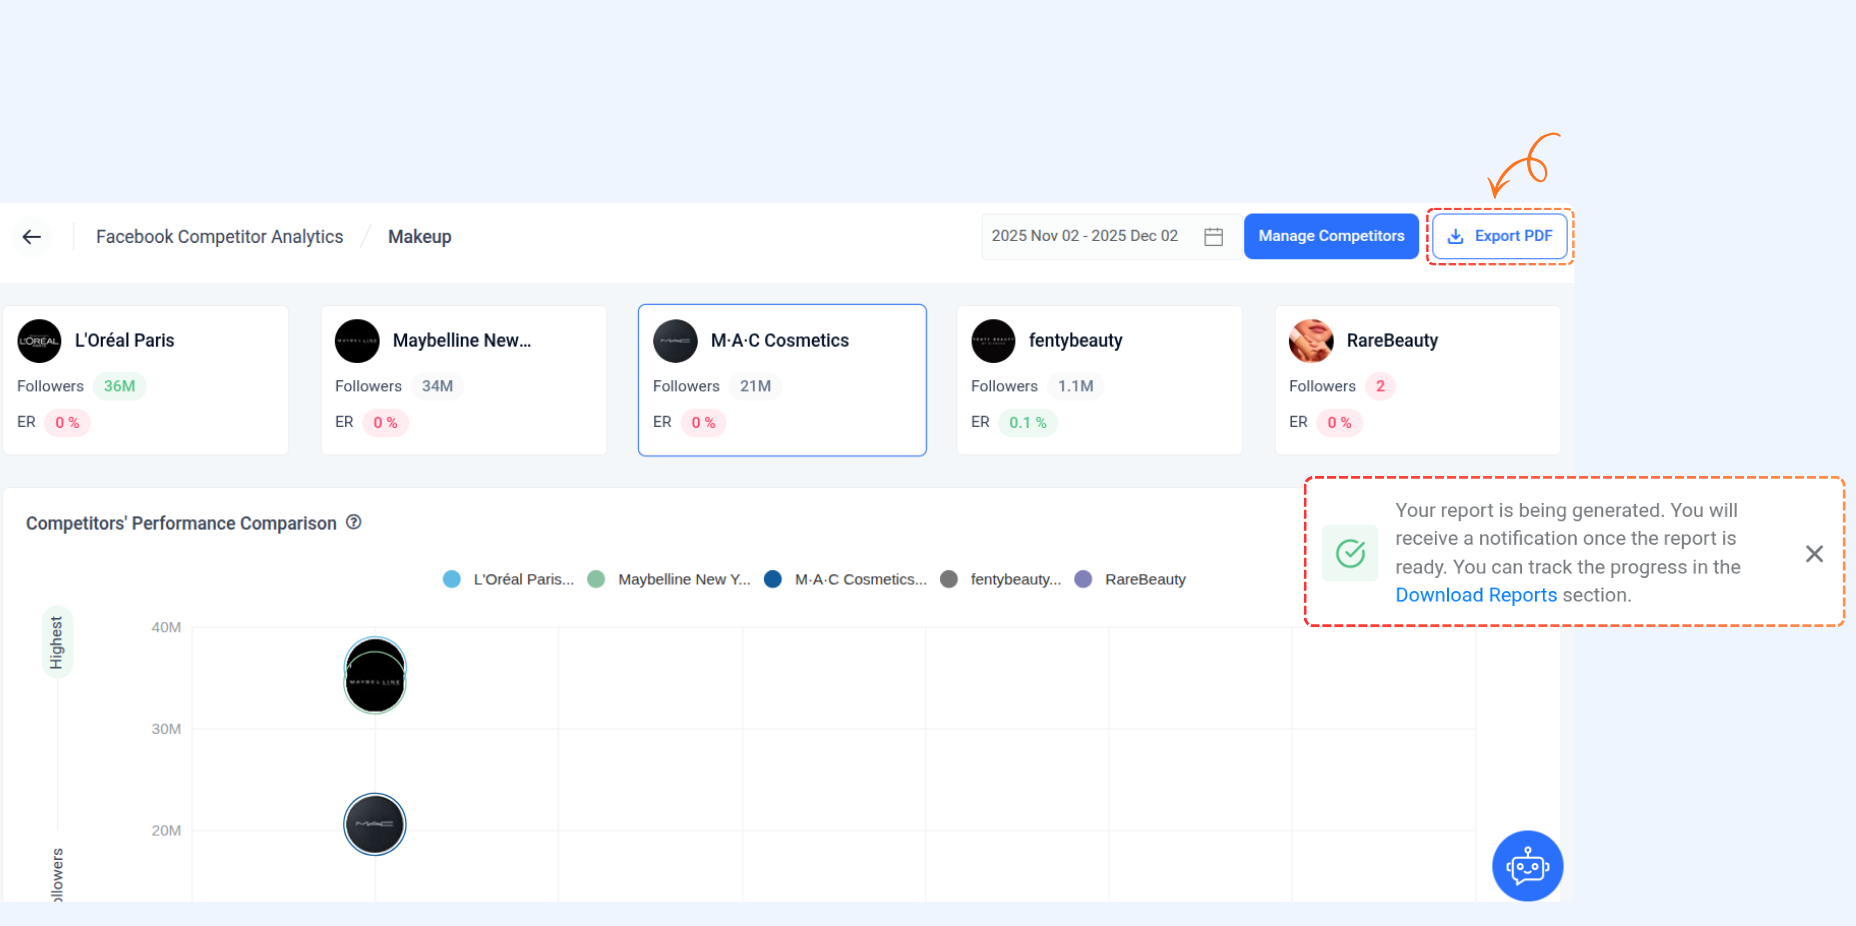This screenshot has width=1856, height=926.
Task: Click Competitors' Performance Comparison heading
Action: point(181,523)
